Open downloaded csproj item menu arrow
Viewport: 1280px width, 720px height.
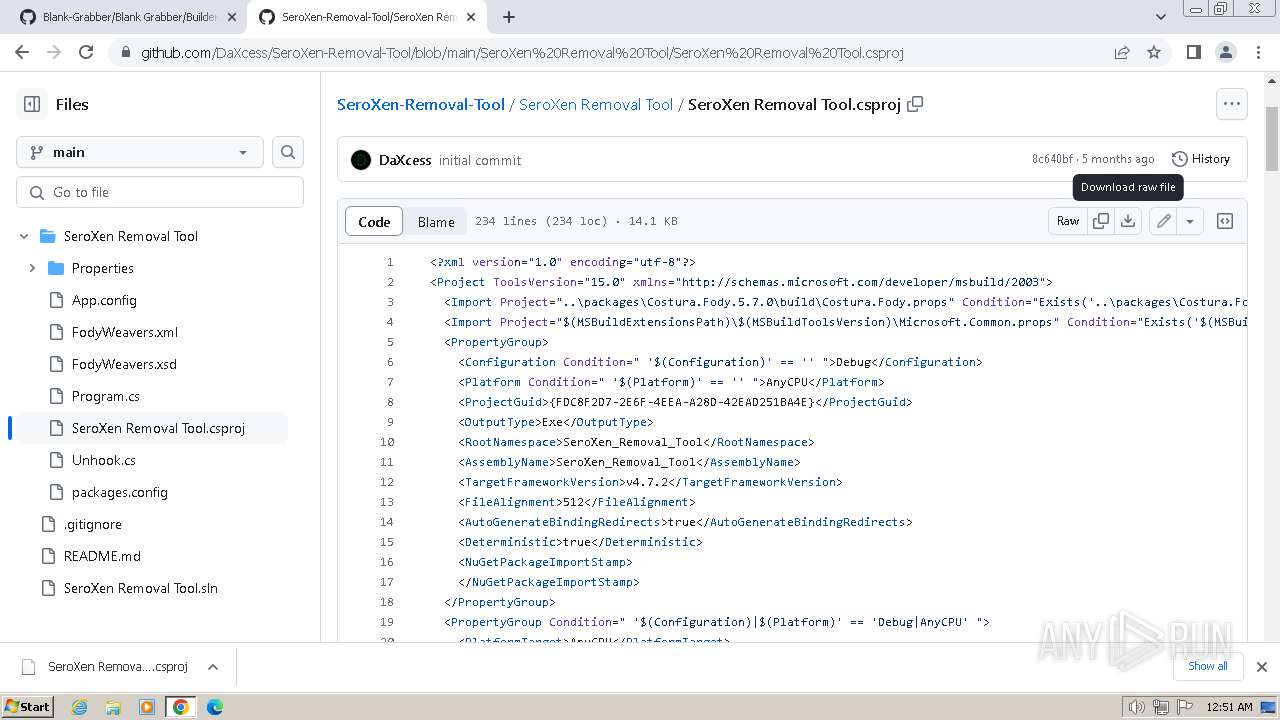(x=212, y=667)
